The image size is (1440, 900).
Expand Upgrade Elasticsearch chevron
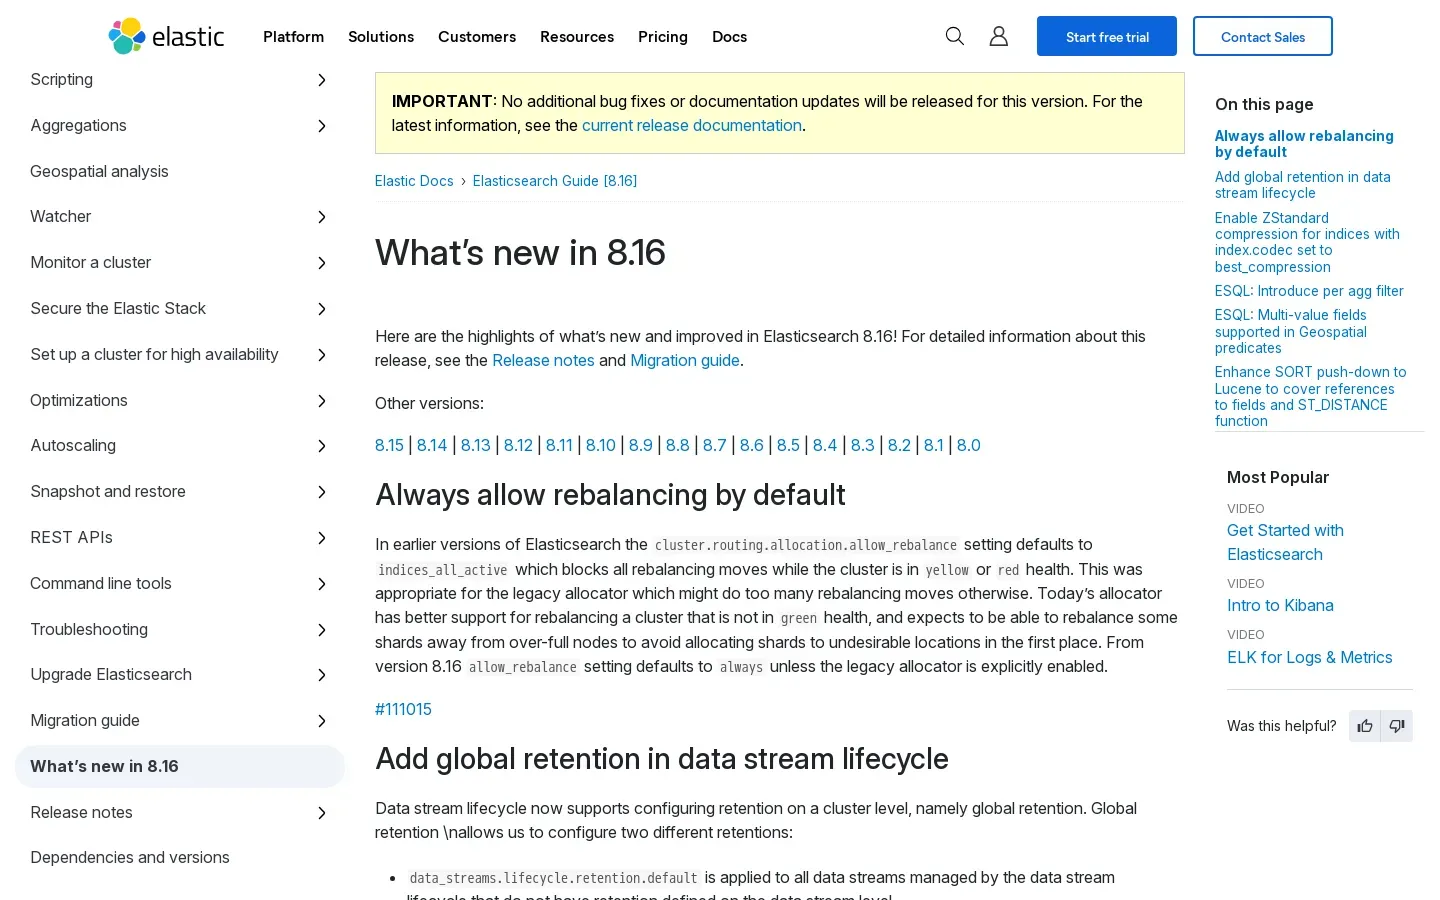pos(322,675)
